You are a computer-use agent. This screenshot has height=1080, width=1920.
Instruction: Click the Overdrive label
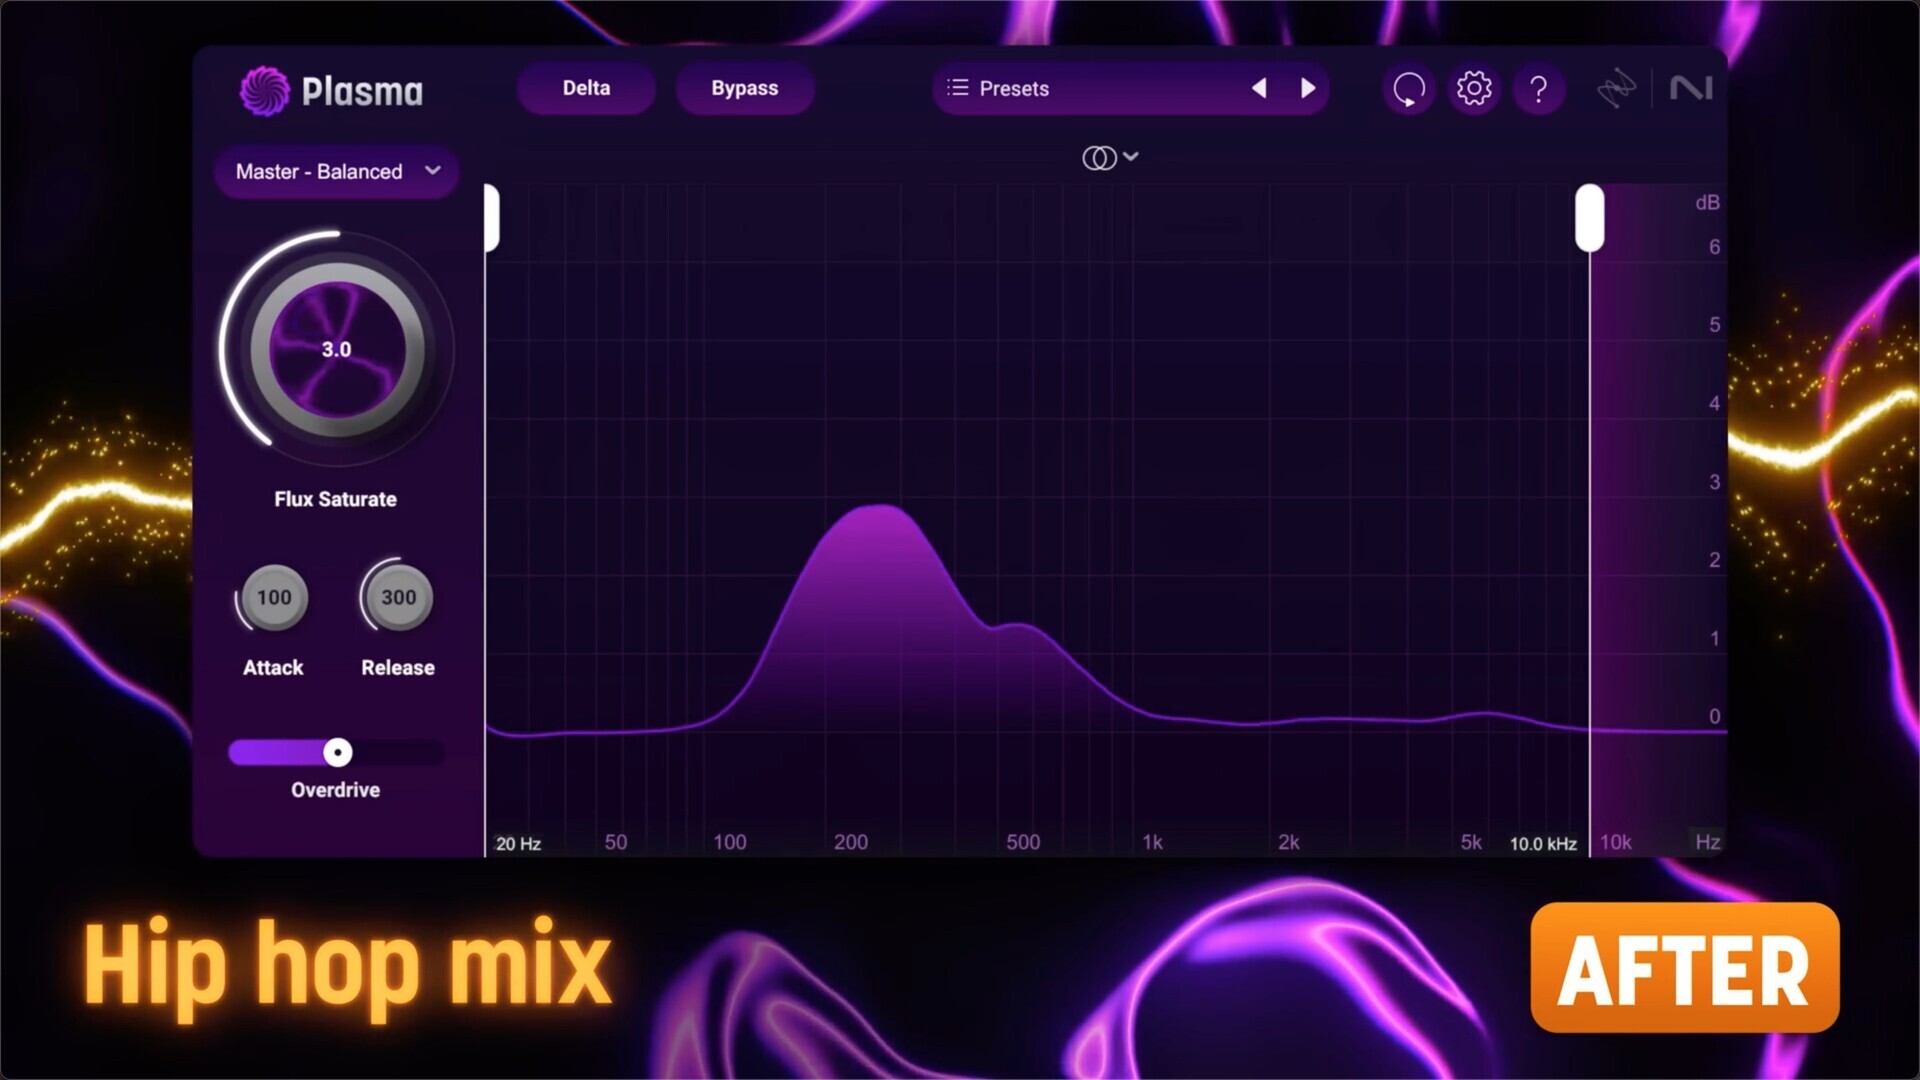335,790
